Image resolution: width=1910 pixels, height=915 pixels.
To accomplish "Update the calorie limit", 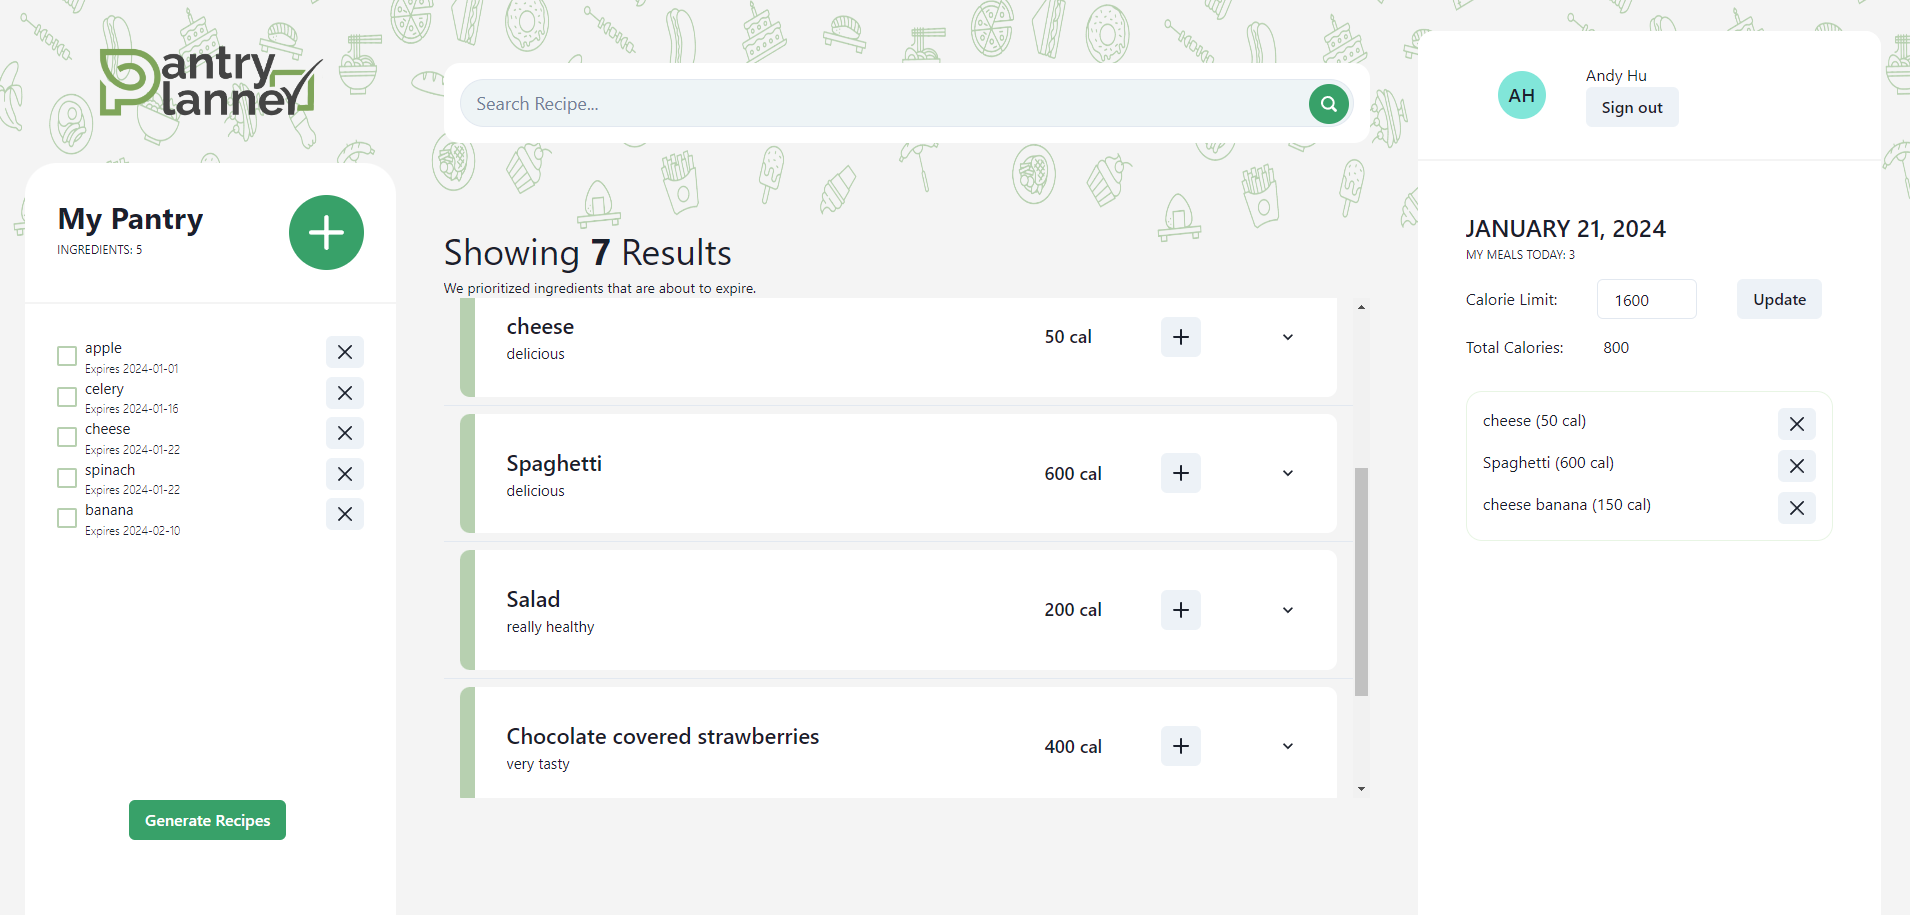I will (1778, 299).
